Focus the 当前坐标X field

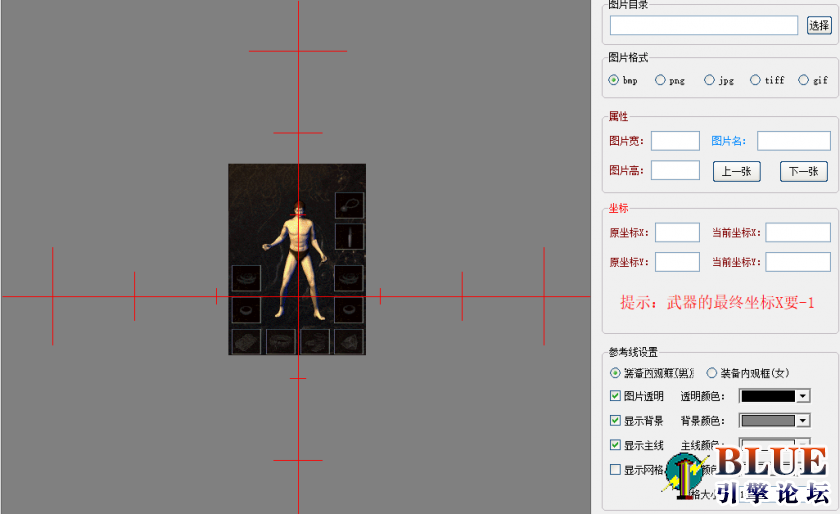point(798,233)
